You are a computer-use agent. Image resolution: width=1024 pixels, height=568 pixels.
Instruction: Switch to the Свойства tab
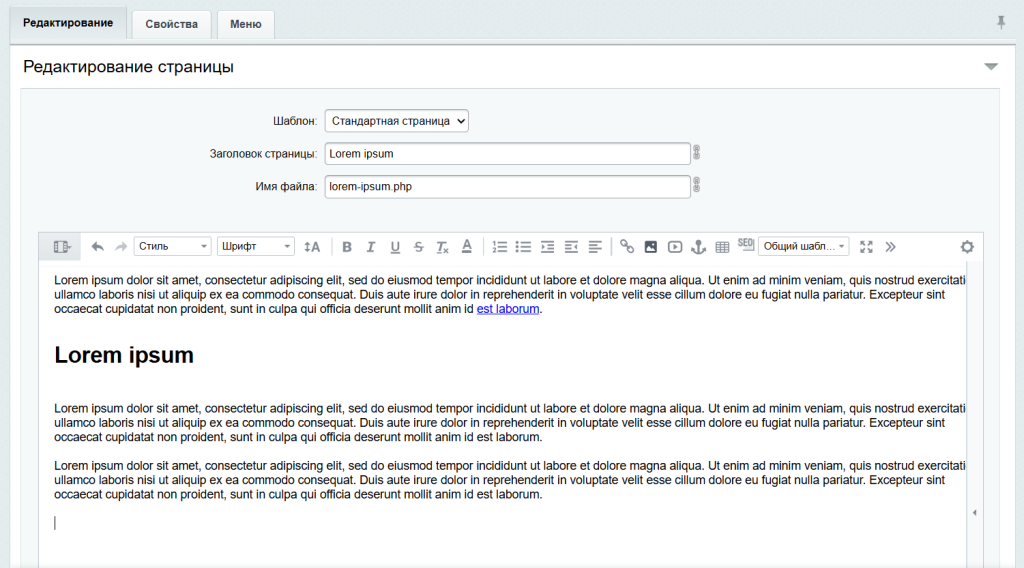click(x=171, y=24)
